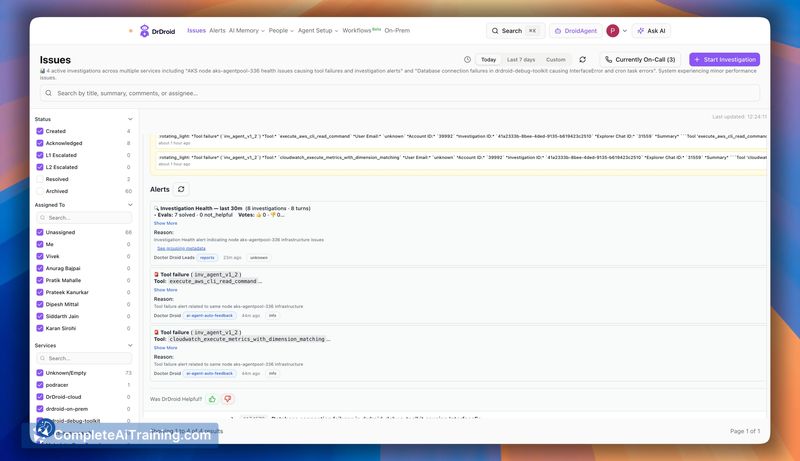The height and width of the screenshot is (461, 800).
Task: Open Currently On-Call (3) list
Action: [640, 60]
